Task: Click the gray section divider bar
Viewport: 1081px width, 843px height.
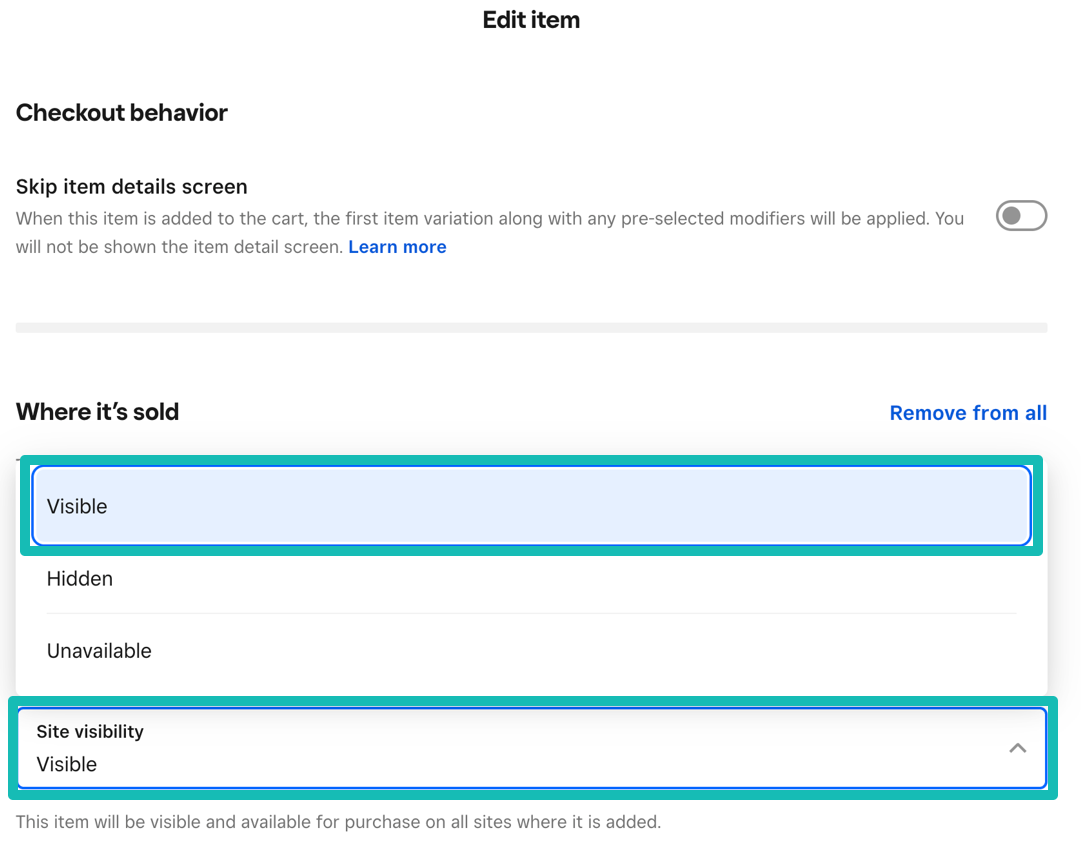Action: [x=531, y=327]
